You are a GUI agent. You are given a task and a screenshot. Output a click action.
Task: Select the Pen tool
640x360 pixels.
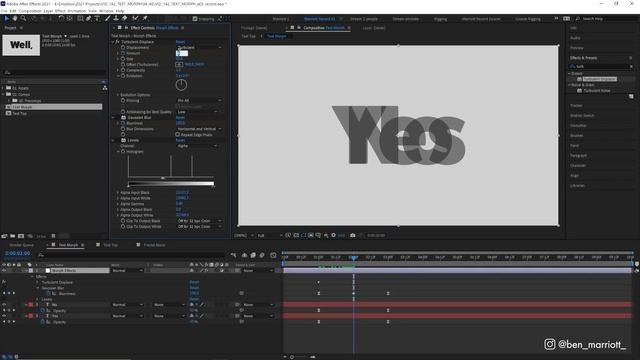click(x=89, y=18)
